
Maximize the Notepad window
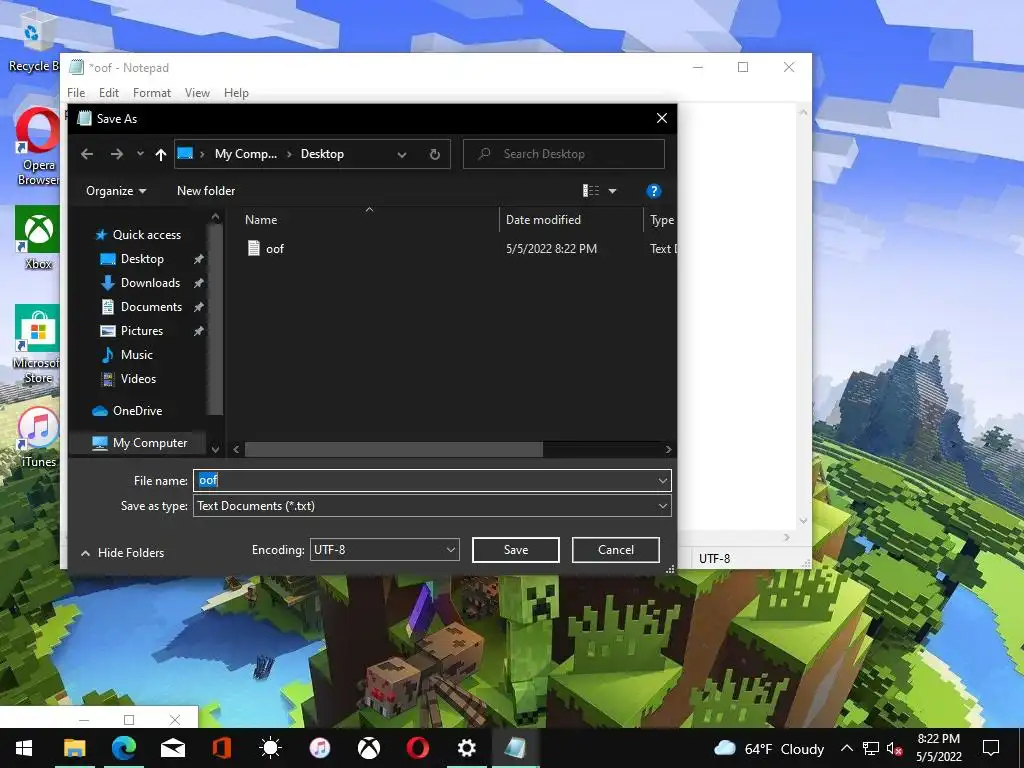click(x=743, y=67)
